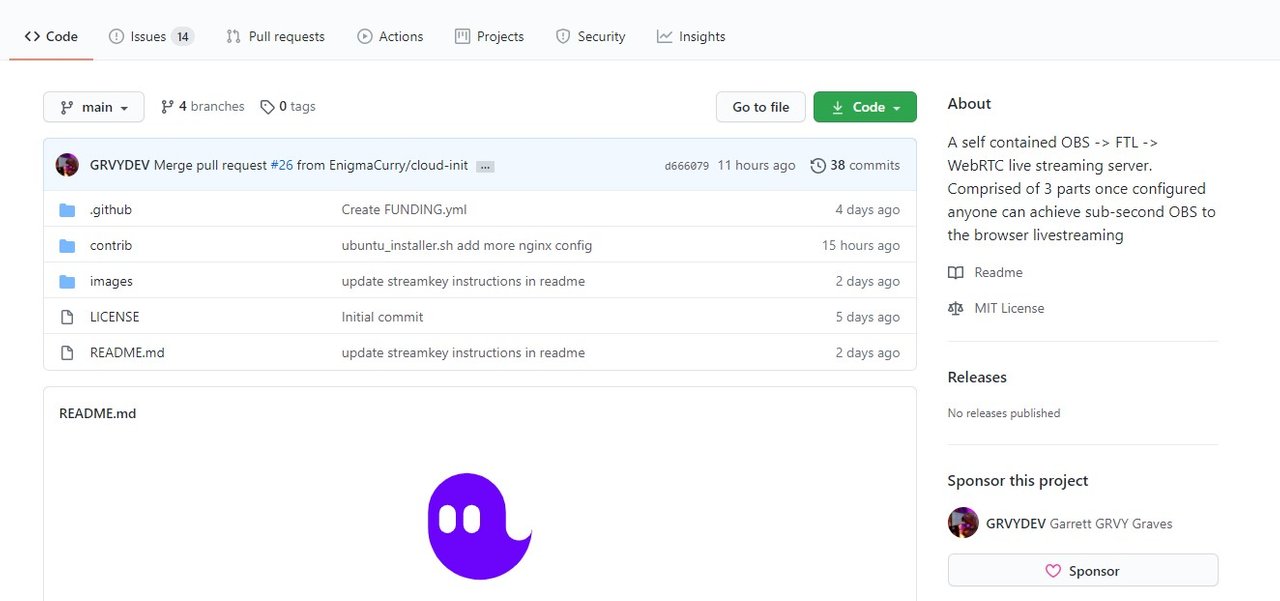Screen dimensions: 1280x601
Task: View the 4 branches link
Action: pyautogui.click(x=203, y=106)
